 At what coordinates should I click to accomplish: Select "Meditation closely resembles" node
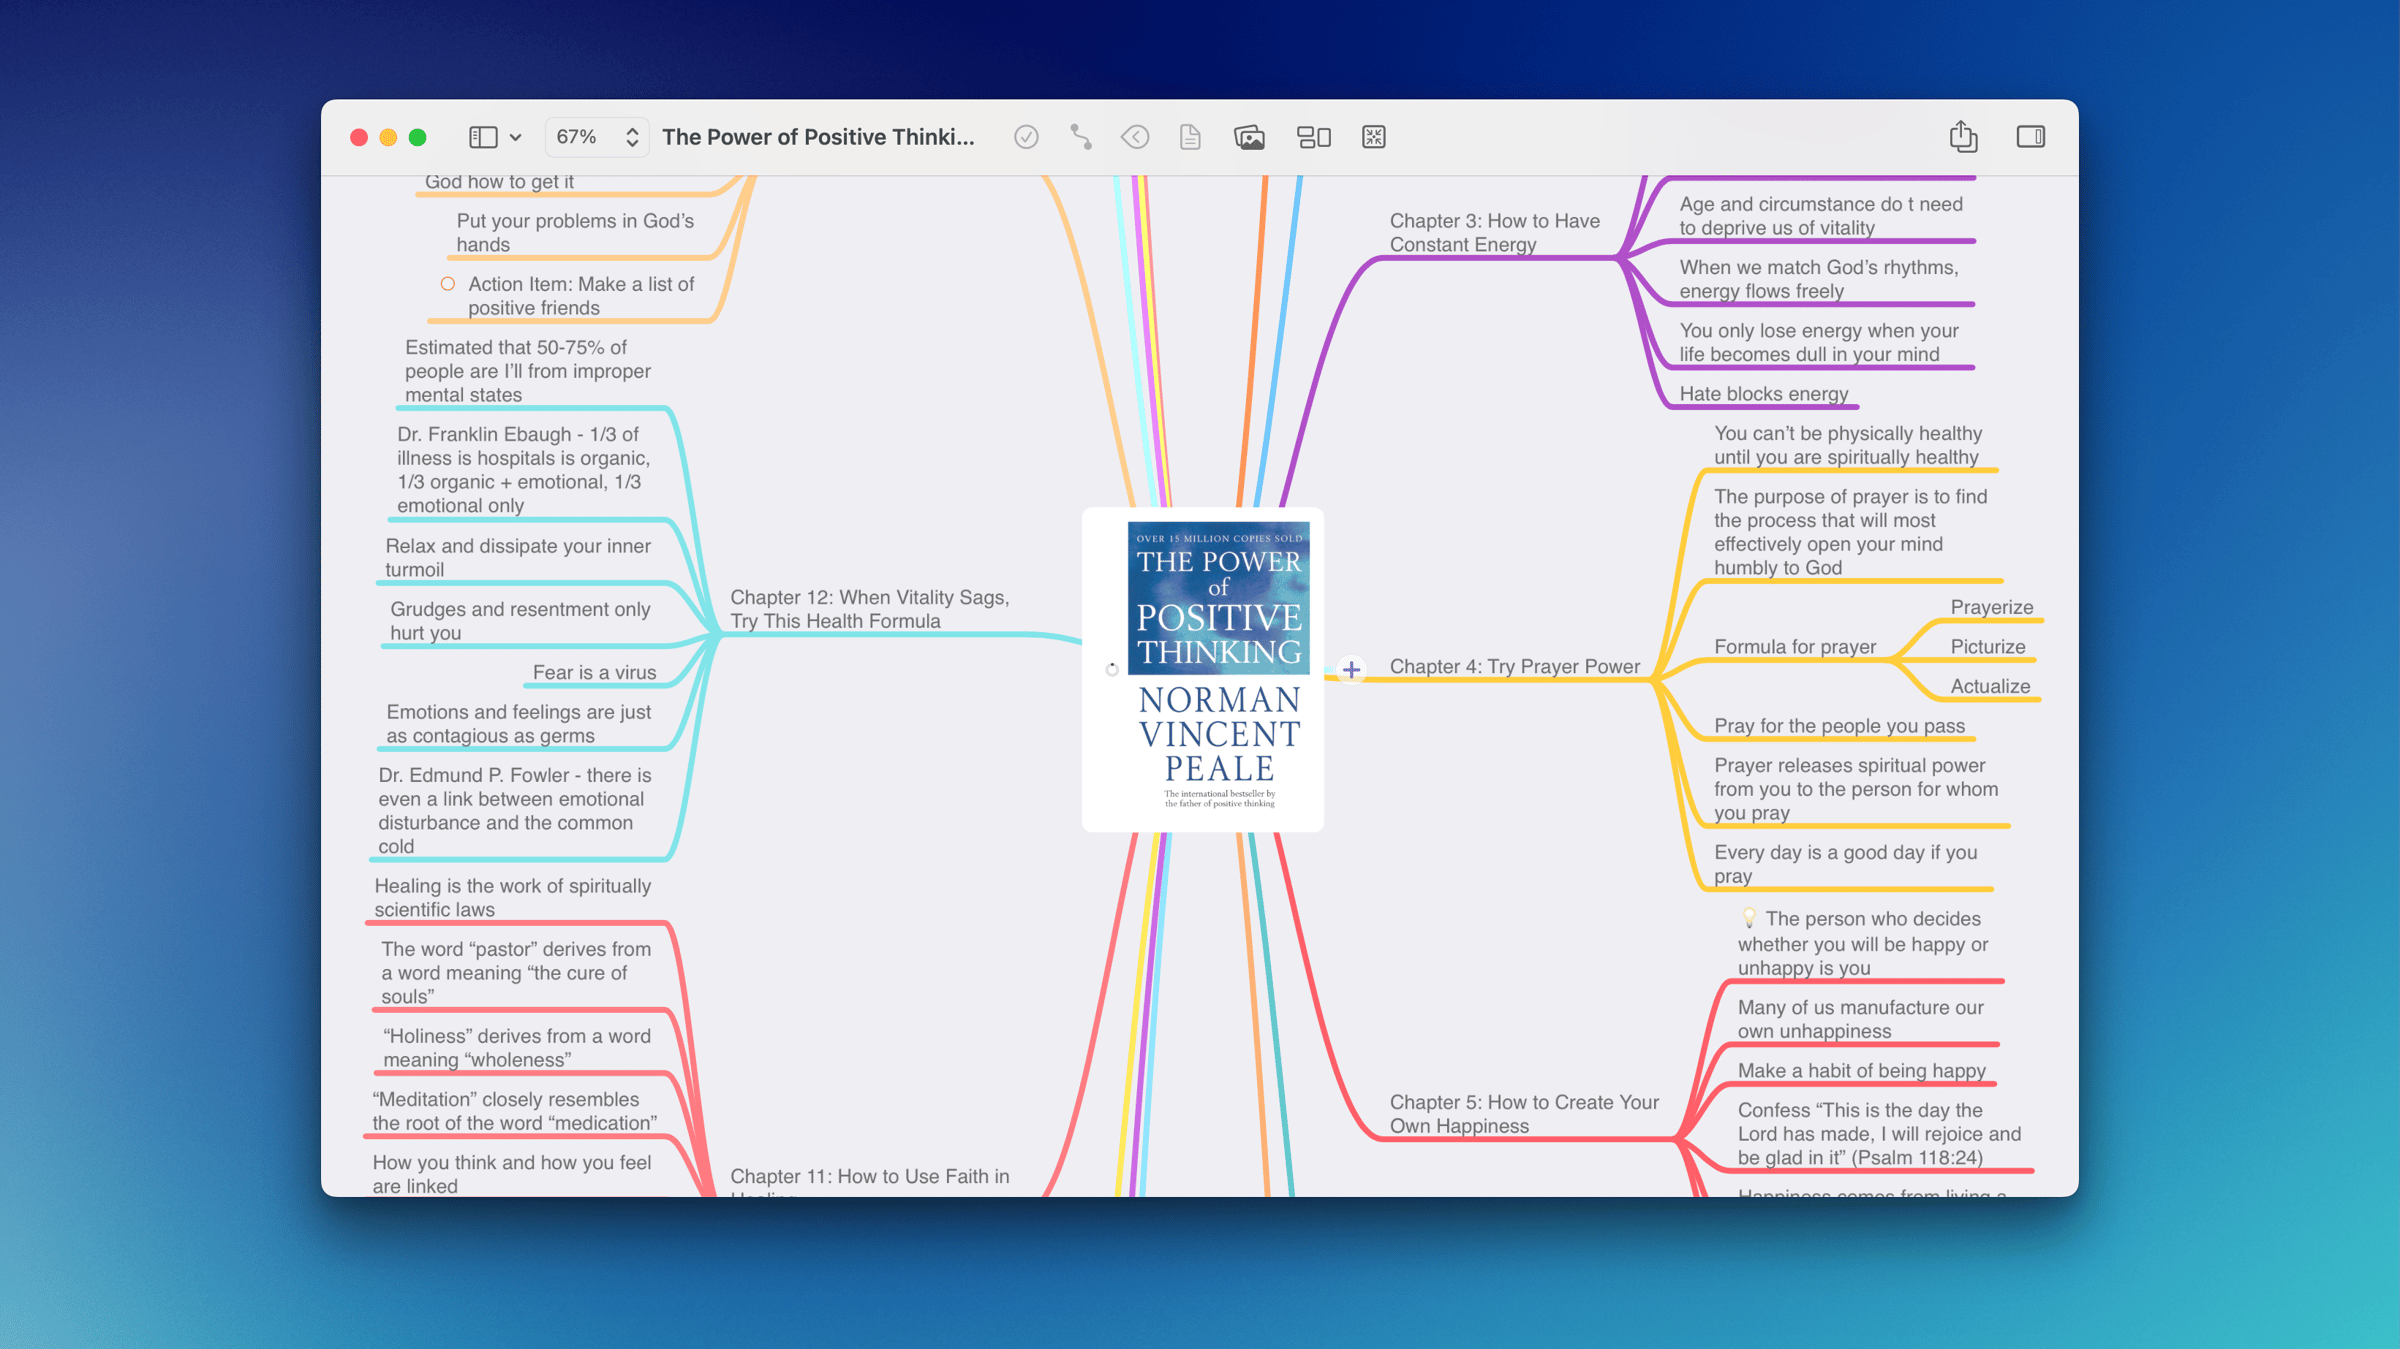point(514,1111)
